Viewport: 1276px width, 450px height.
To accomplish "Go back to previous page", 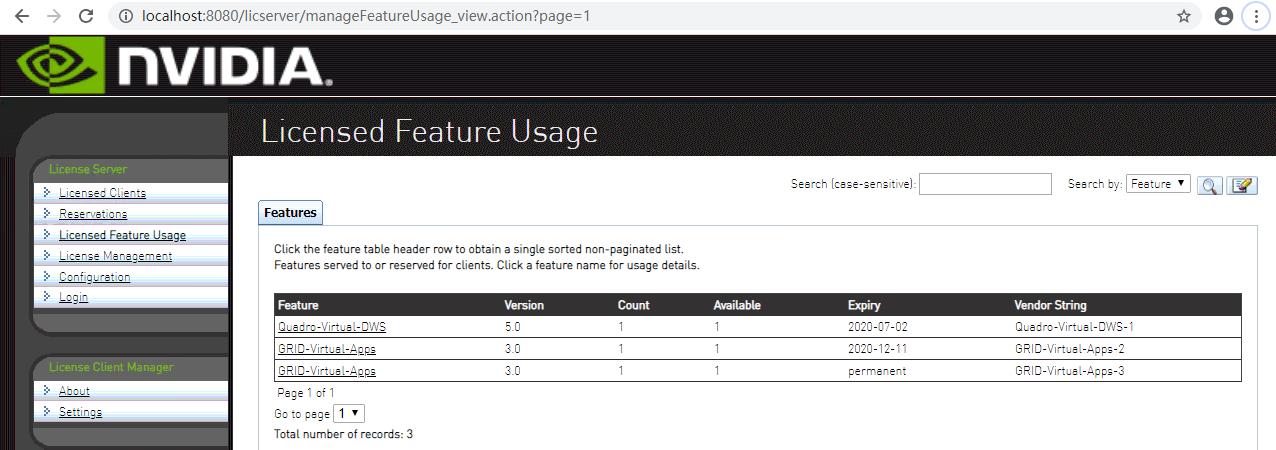I will [x=22, y=16].
